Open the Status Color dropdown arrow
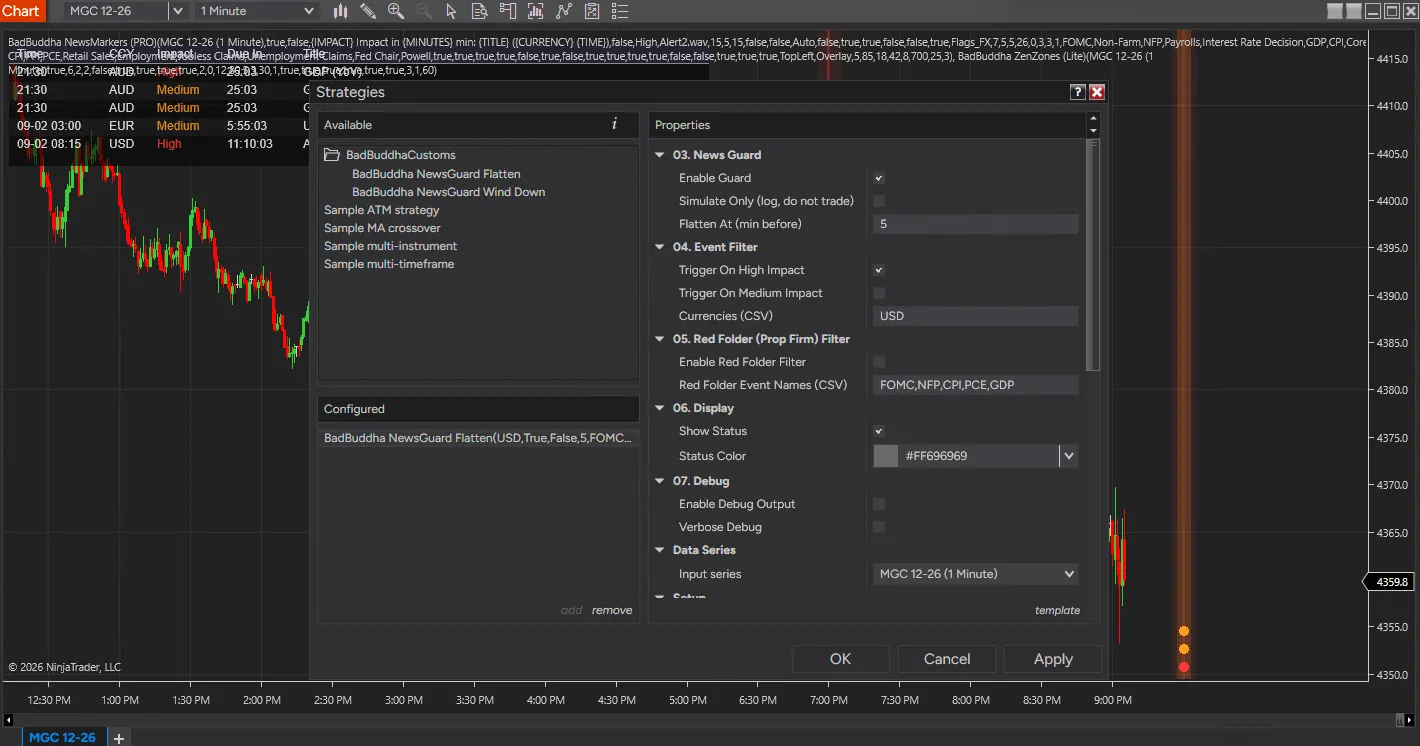1420x746 pixels. [1069, 456]
